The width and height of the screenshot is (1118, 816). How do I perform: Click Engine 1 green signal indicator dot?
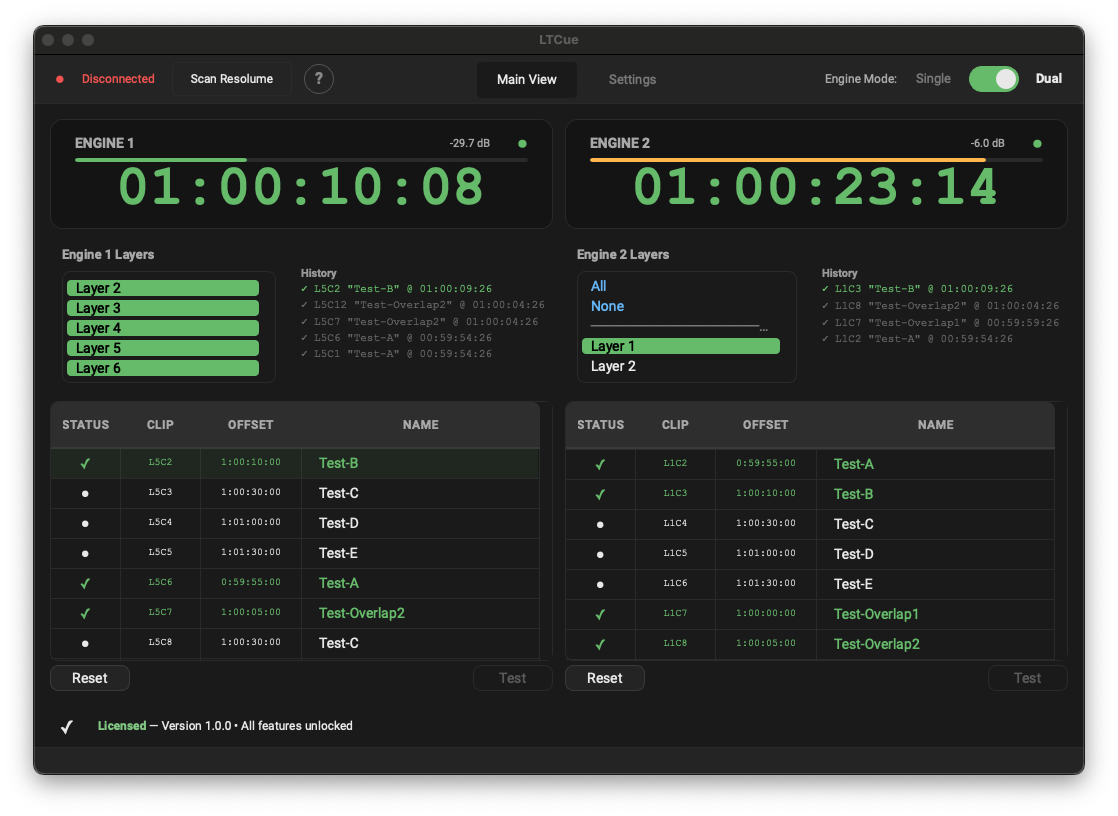click(522, 144)
